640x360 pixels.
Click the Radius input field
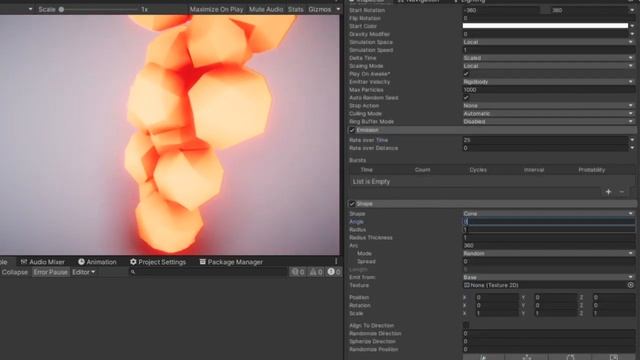pyautogui.click(x=549, y=230)
